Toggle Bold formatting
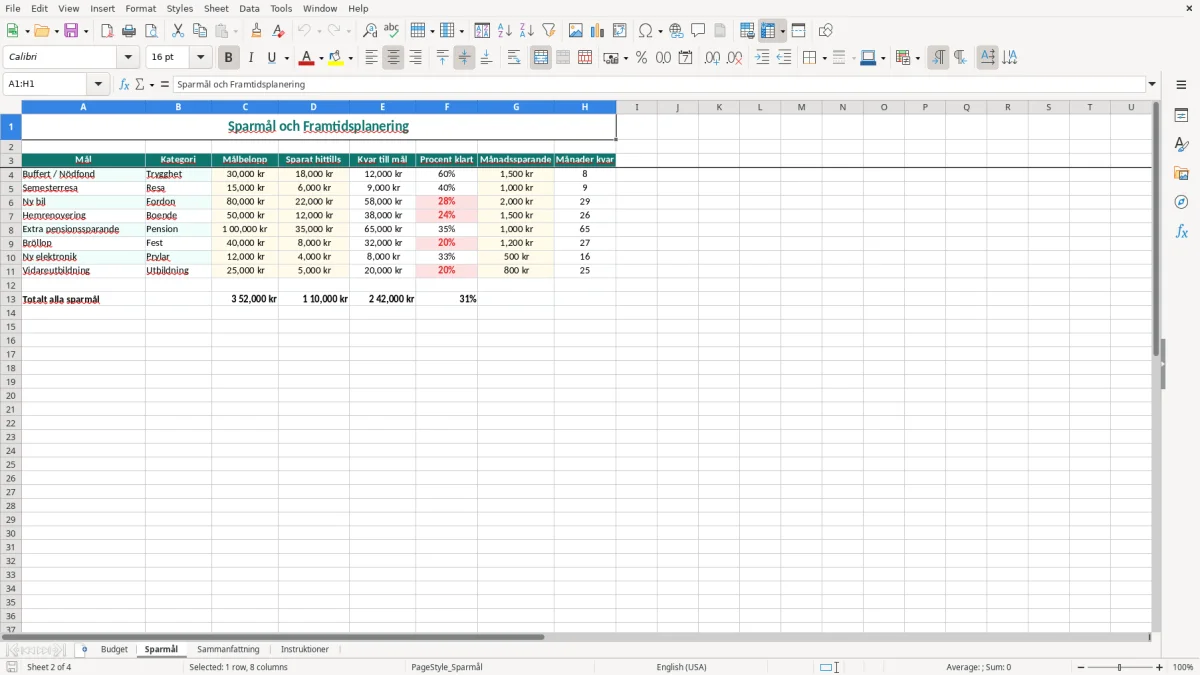 click(228, 58)
